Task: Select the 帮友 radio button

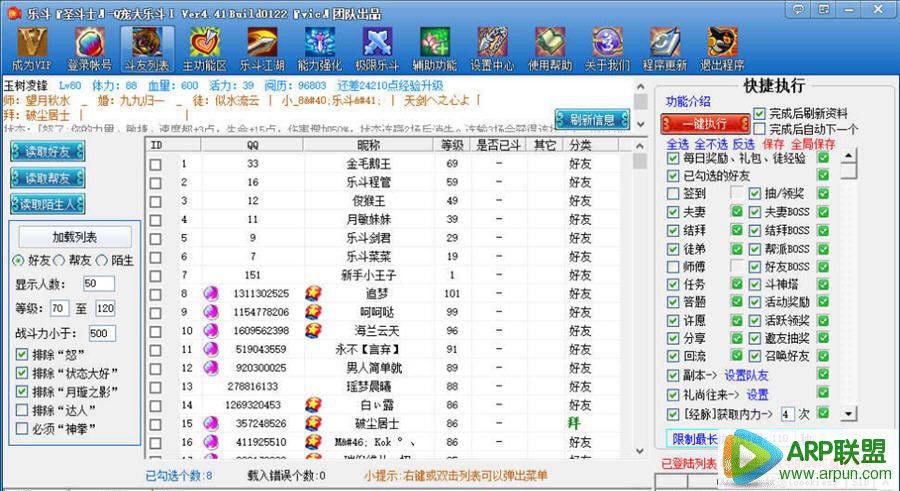Action: click(x=59, y=261)
